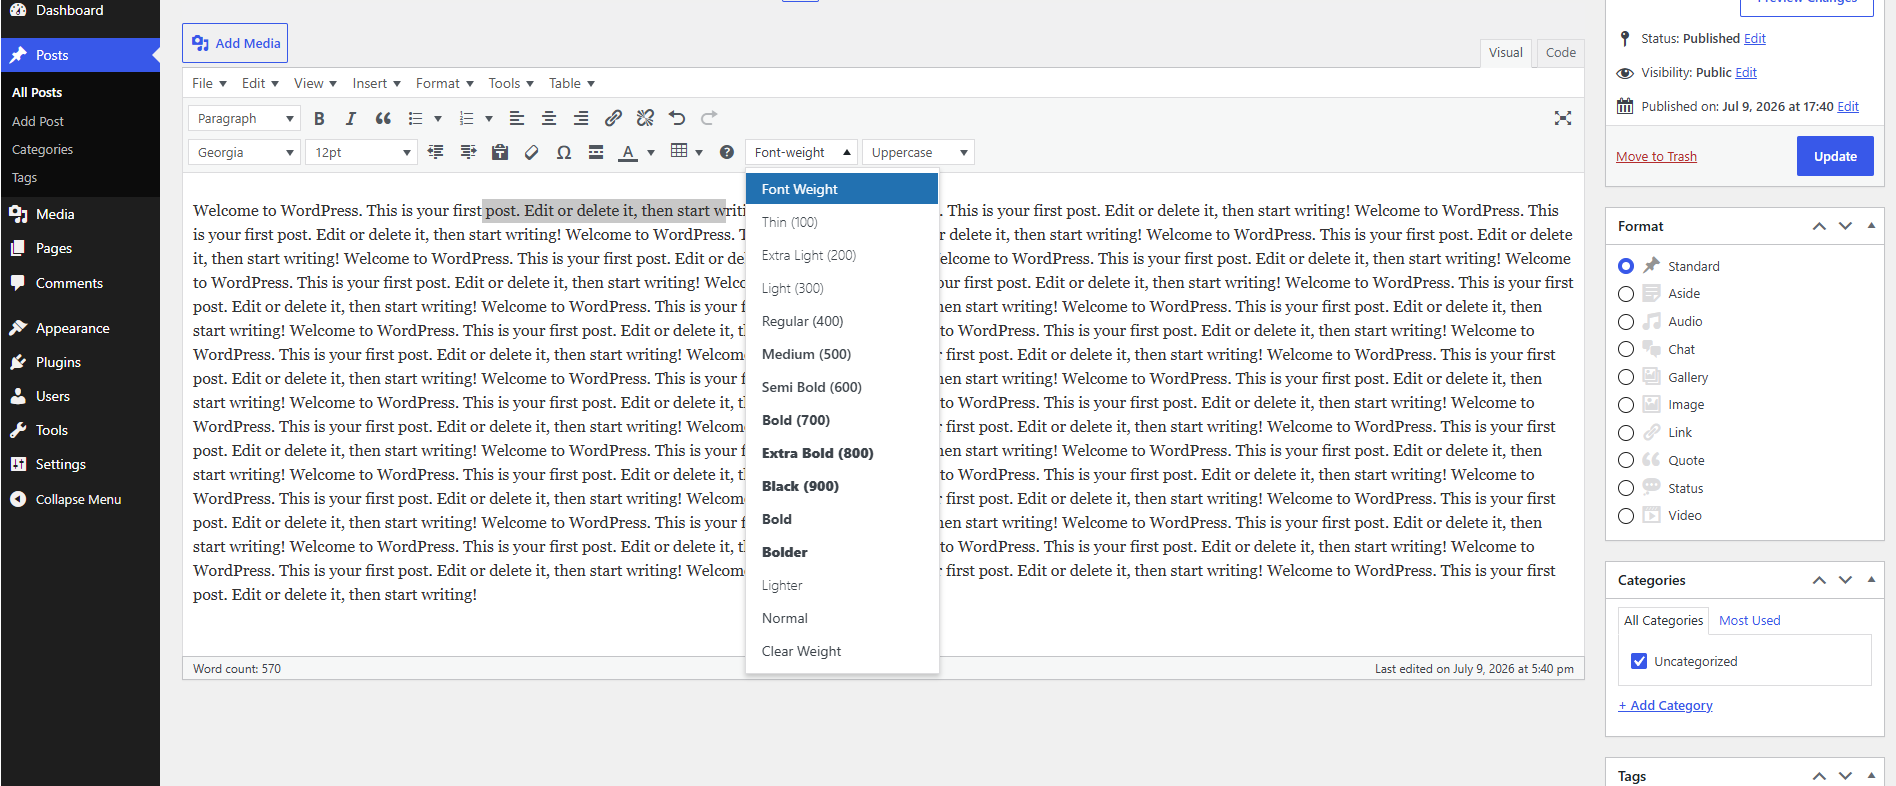This screenshot has width=1896, height=786.
Task: Align text center
Action: click(549, 118)
